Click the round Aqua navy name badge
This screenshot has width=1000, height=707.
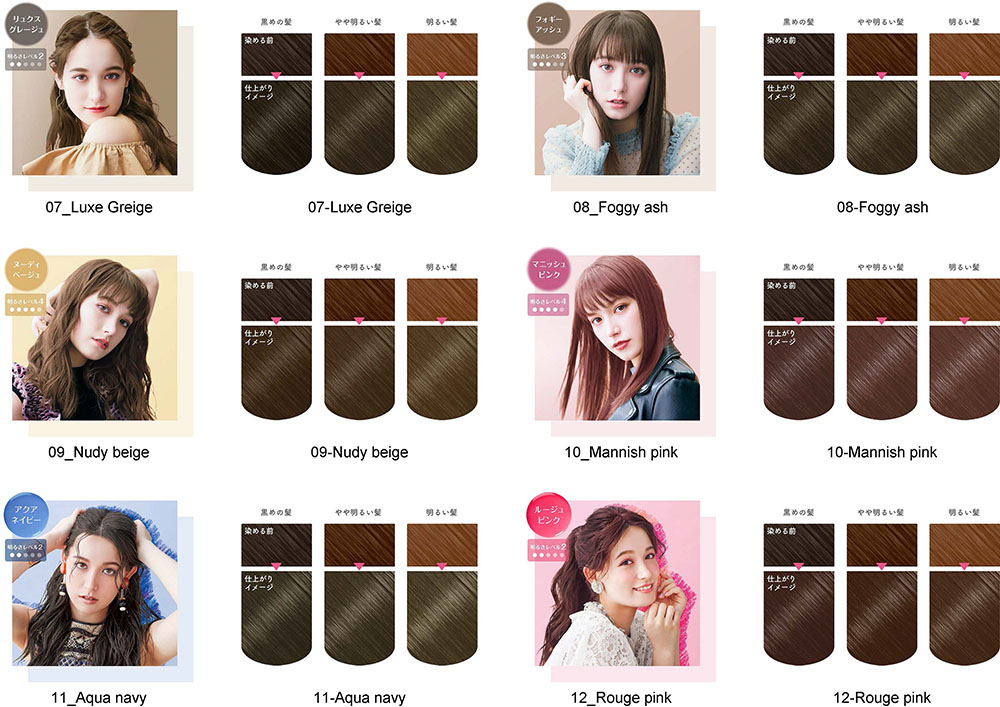pyautogui.click(x=26, y=514)
